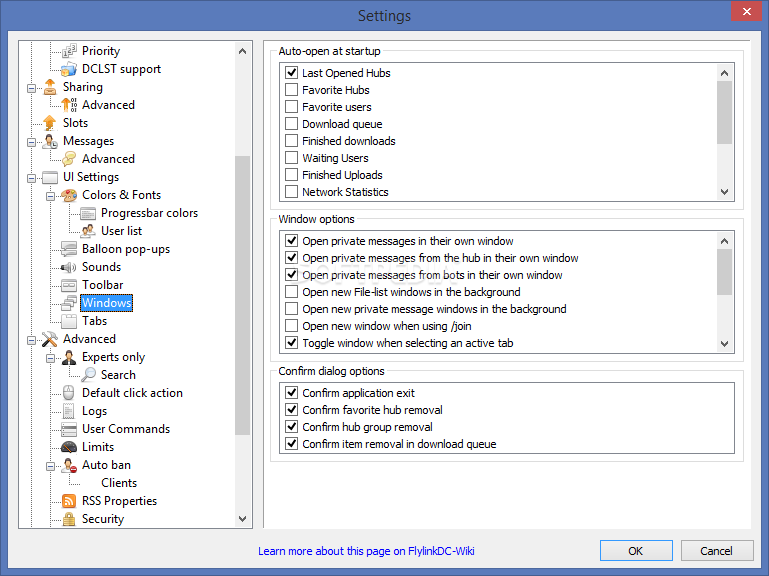Select the Clients item under Auto ban
769x576 pixels.
(x=119, y=483)
